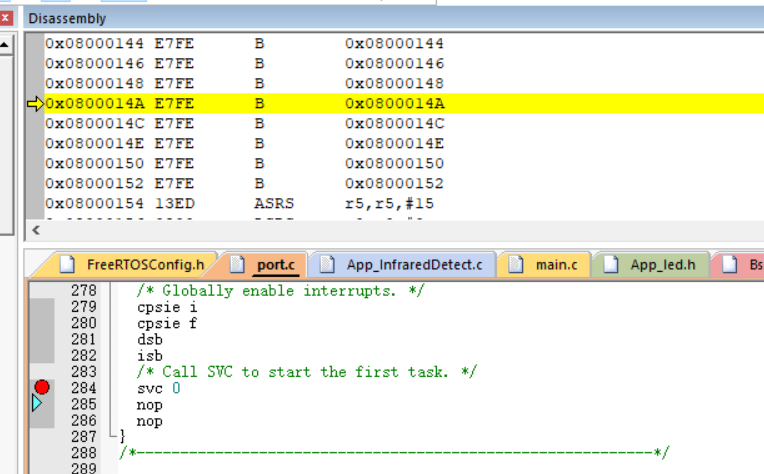This screenshot has height=474, width=764.
Task: Switch to the App_led.h tab
Action: pyautogui.click(x=650, y=265)
